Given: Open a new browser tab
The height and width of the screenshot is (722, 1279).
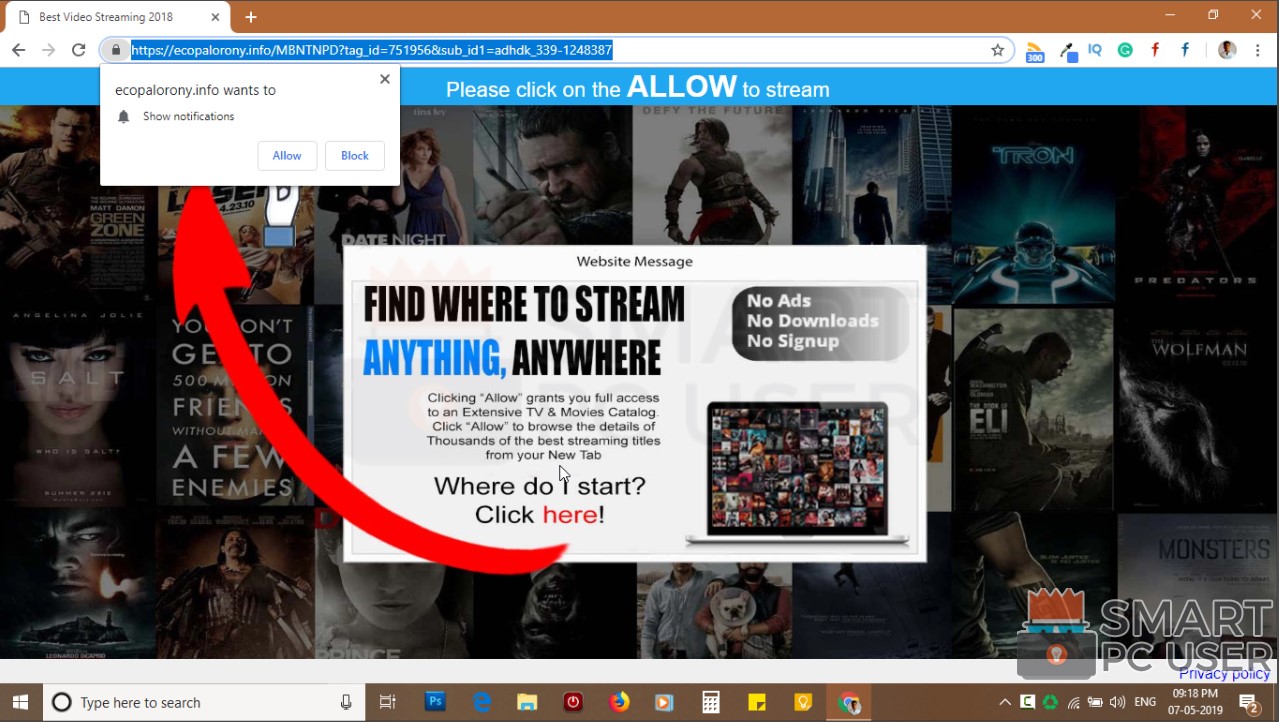Looking at the screenshot, I should (249, 16).
